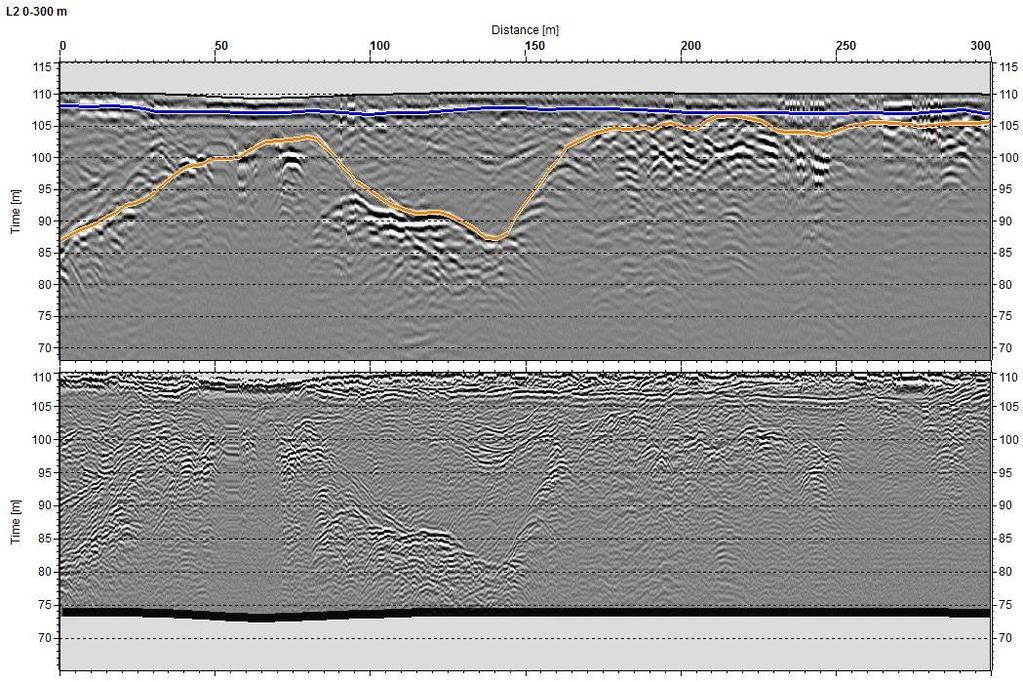Click 70 on lower panel's right axis

point(1005,638)
